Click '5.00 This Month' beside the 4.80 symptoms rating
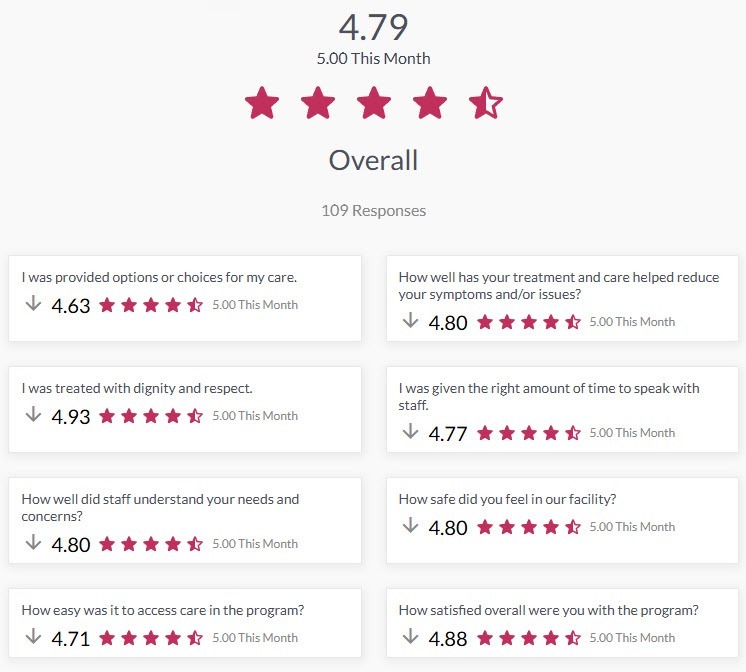Image resolution: width=746 pixels, height=672 pixels. (632, 322)
